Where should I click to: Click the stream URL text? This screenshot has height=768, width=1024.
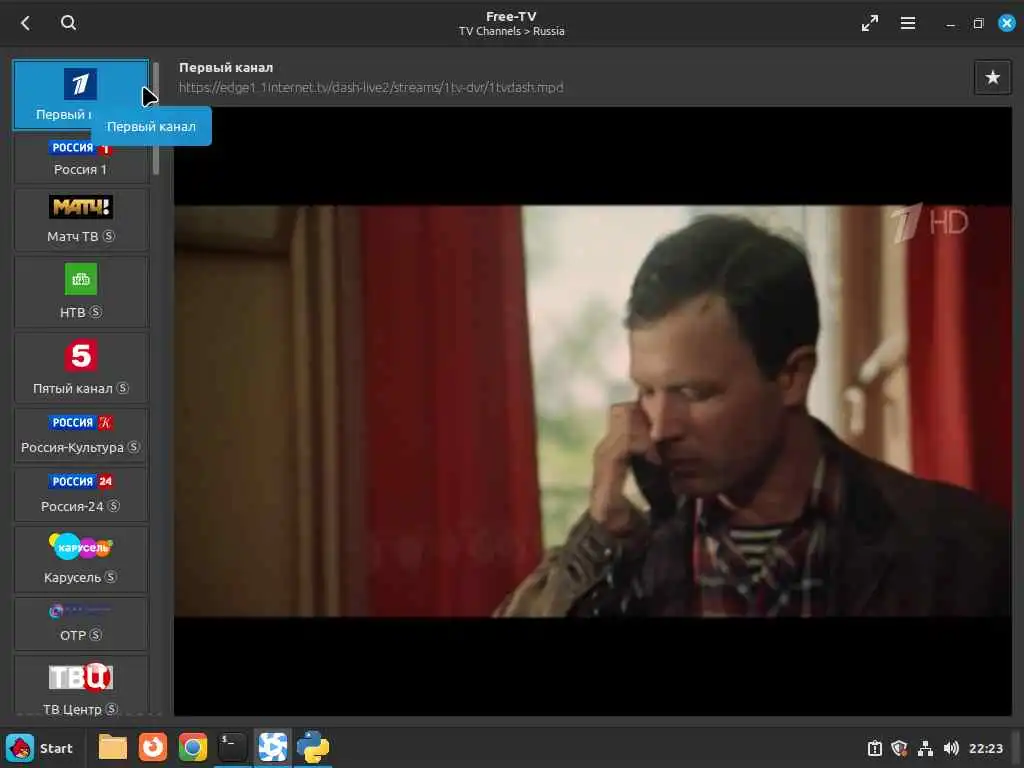371,88
